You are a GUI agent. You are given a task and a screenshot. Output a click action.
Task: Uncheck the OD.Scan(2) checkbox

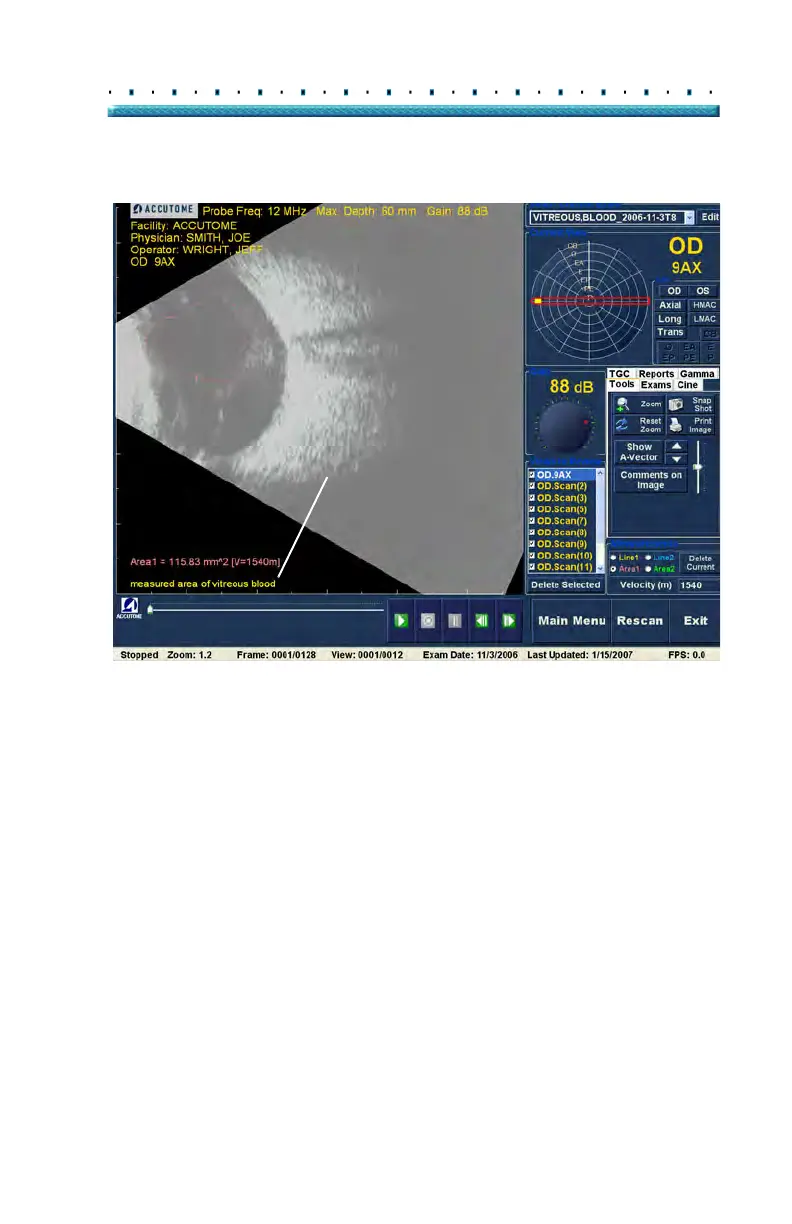tap(532, 486)
